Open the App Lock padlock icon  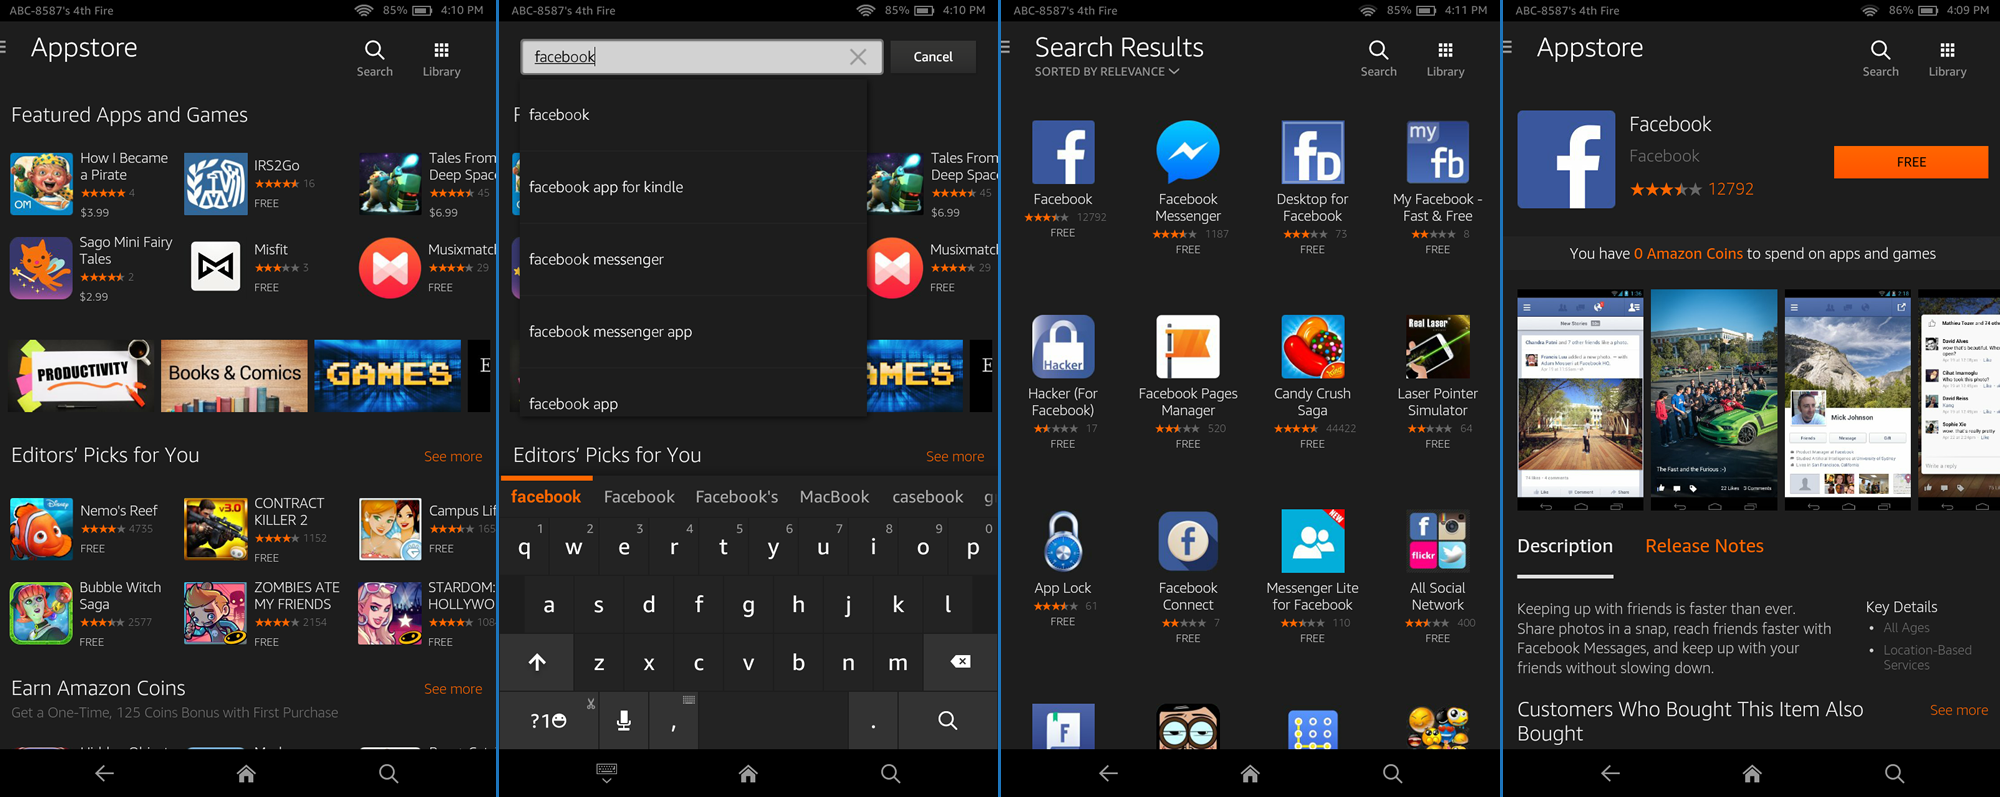1063,542
